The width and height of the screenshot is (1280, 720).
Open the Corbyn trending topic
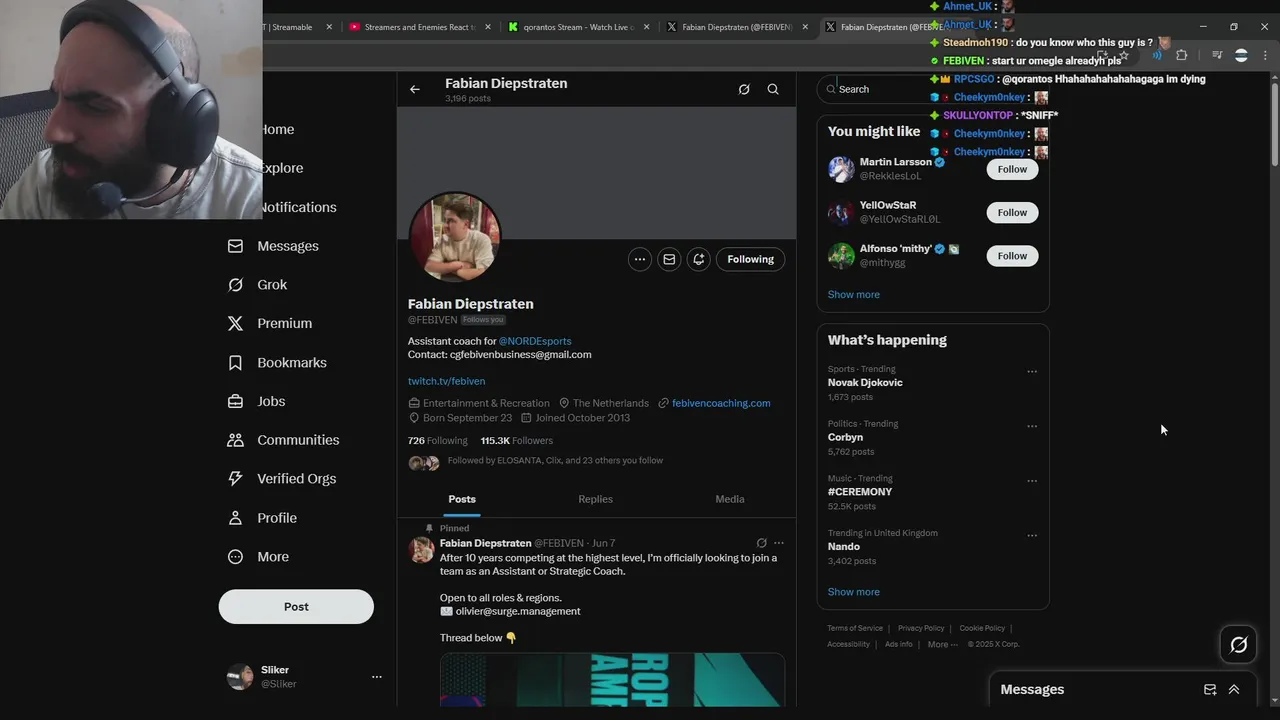pyautogui.click(x=845, y=437)
